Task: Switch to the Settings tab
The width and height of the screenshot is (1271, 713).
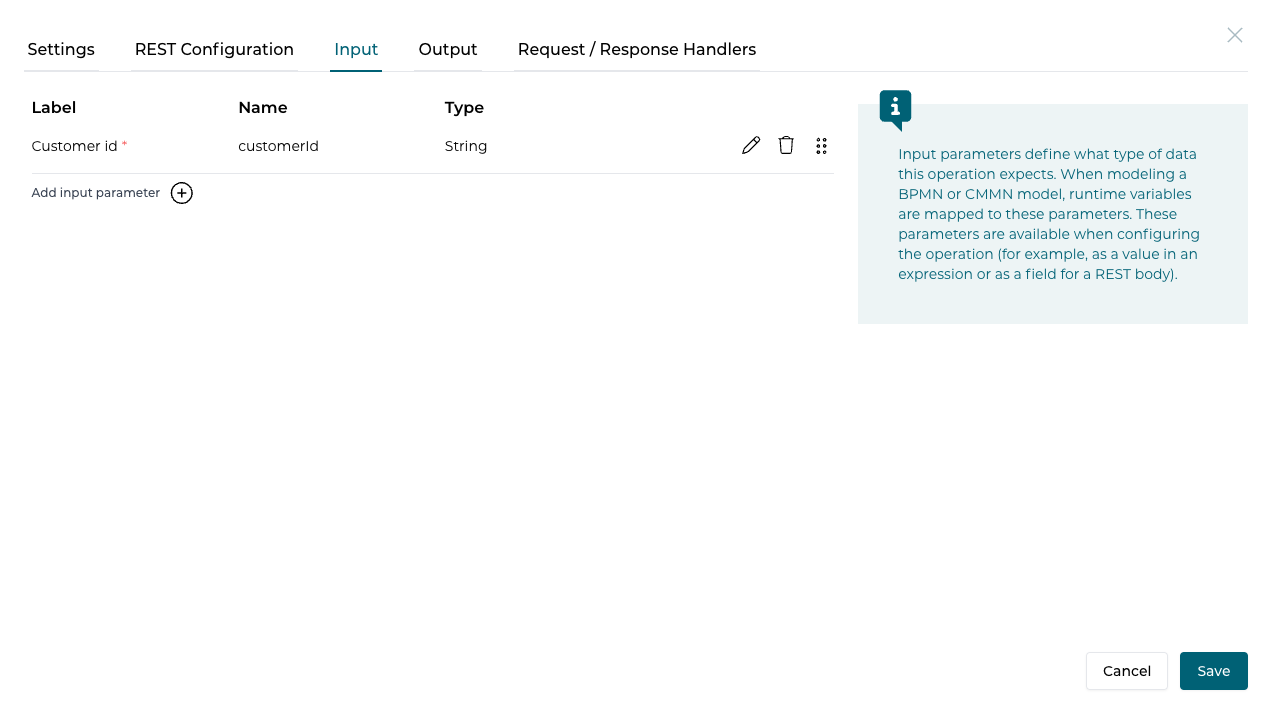Action: (61, 49)
